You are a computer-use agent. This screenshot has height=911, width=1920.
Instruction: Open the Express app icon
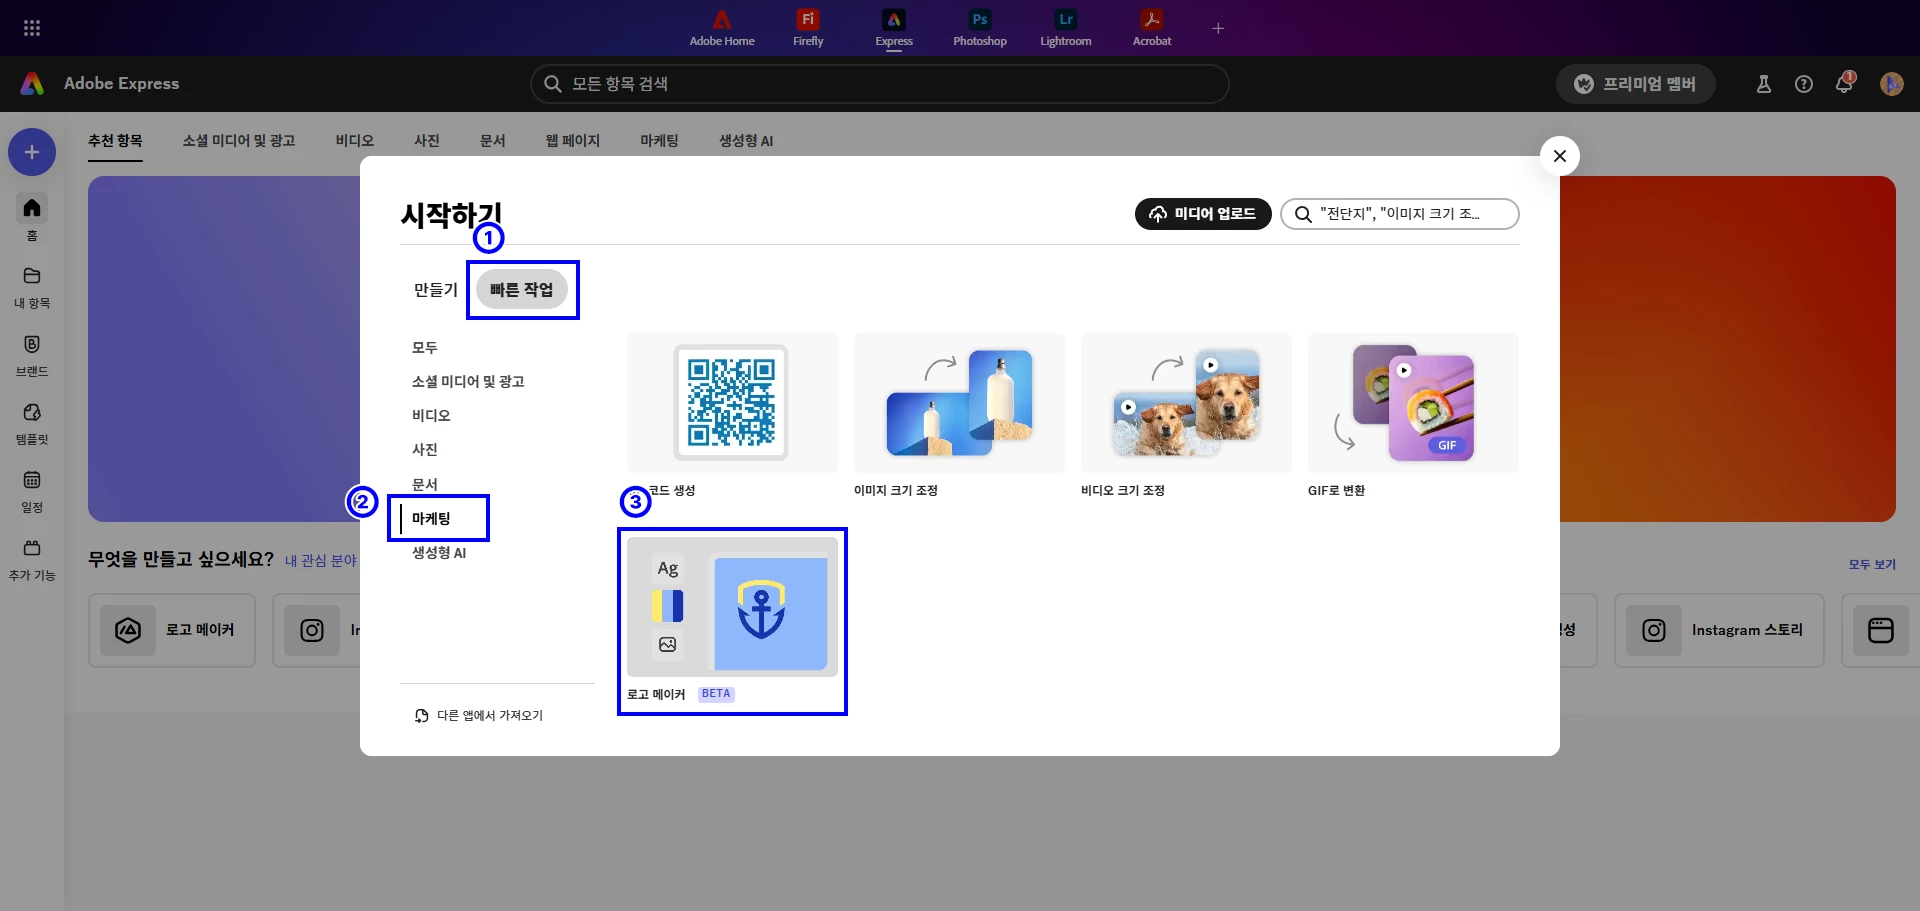pyautogui.click(x=894, y=28)
